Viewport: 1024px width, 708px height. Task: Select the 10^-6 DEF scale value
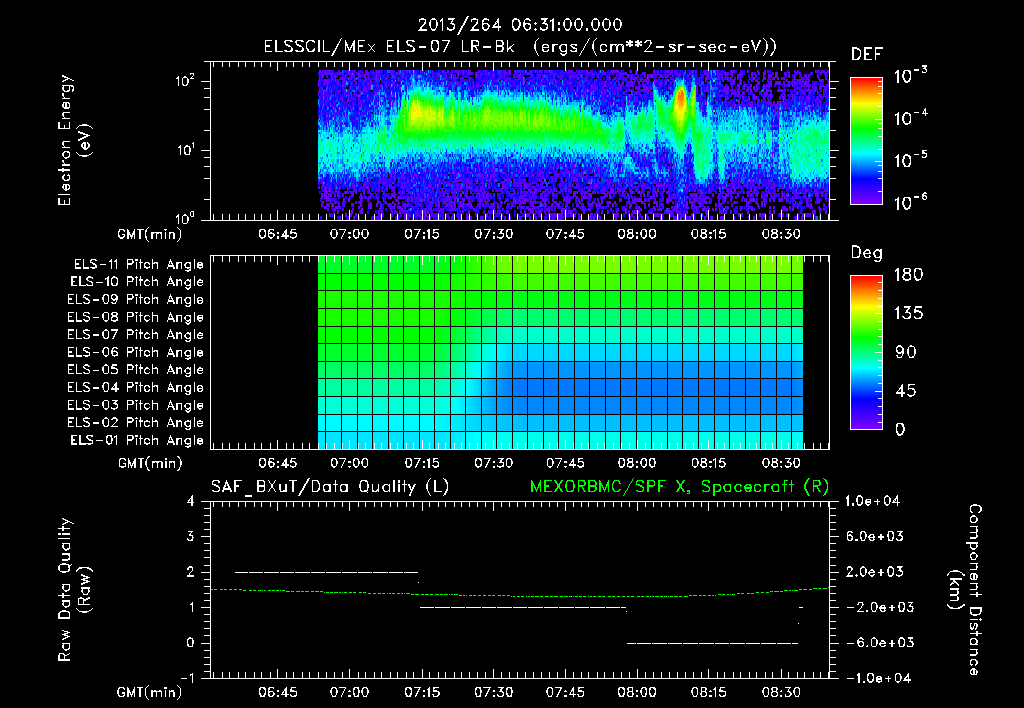910,202
